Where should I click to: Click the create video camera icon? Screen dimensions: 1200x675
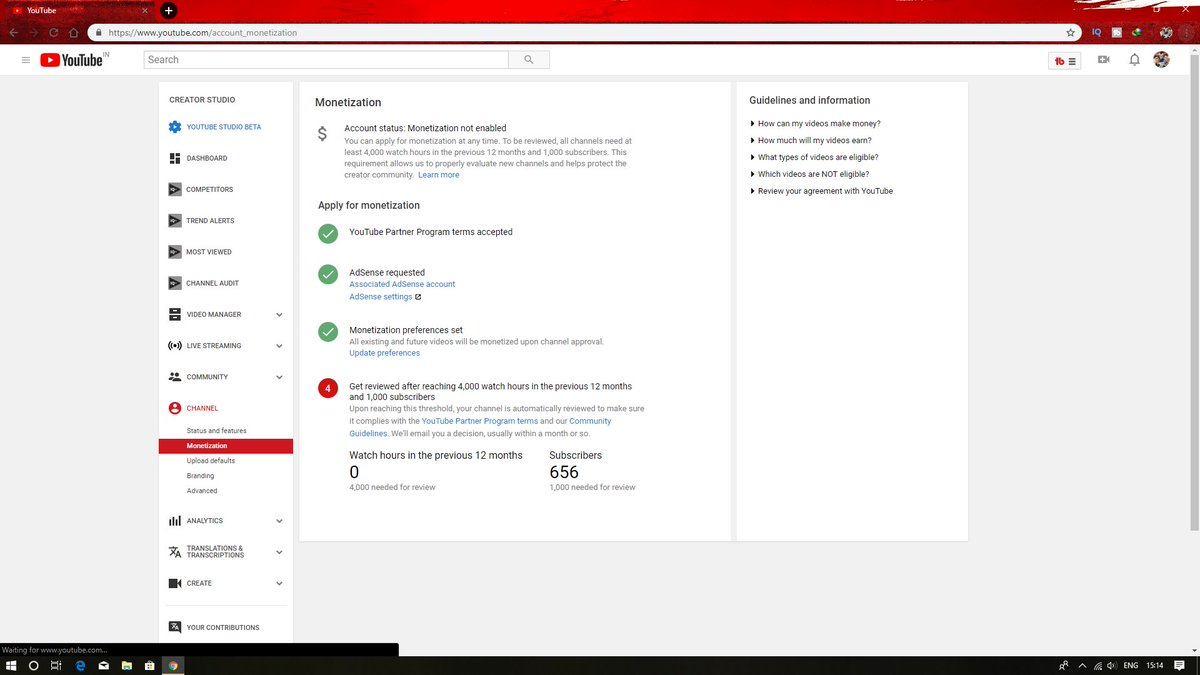(1104, 60)
